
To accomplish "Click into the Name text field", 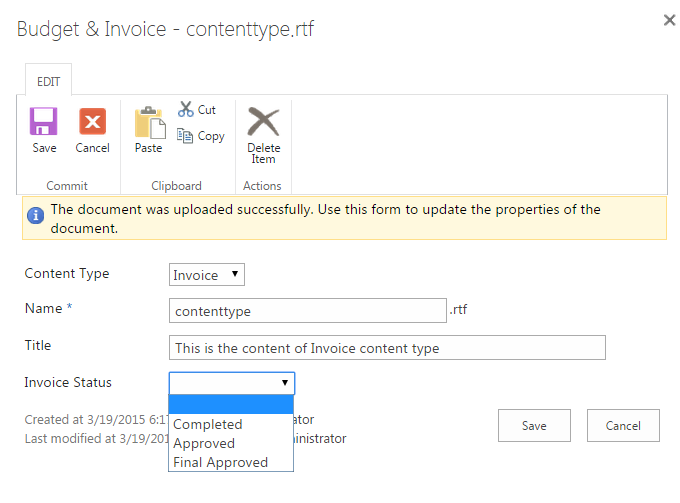I will (307, 310).
